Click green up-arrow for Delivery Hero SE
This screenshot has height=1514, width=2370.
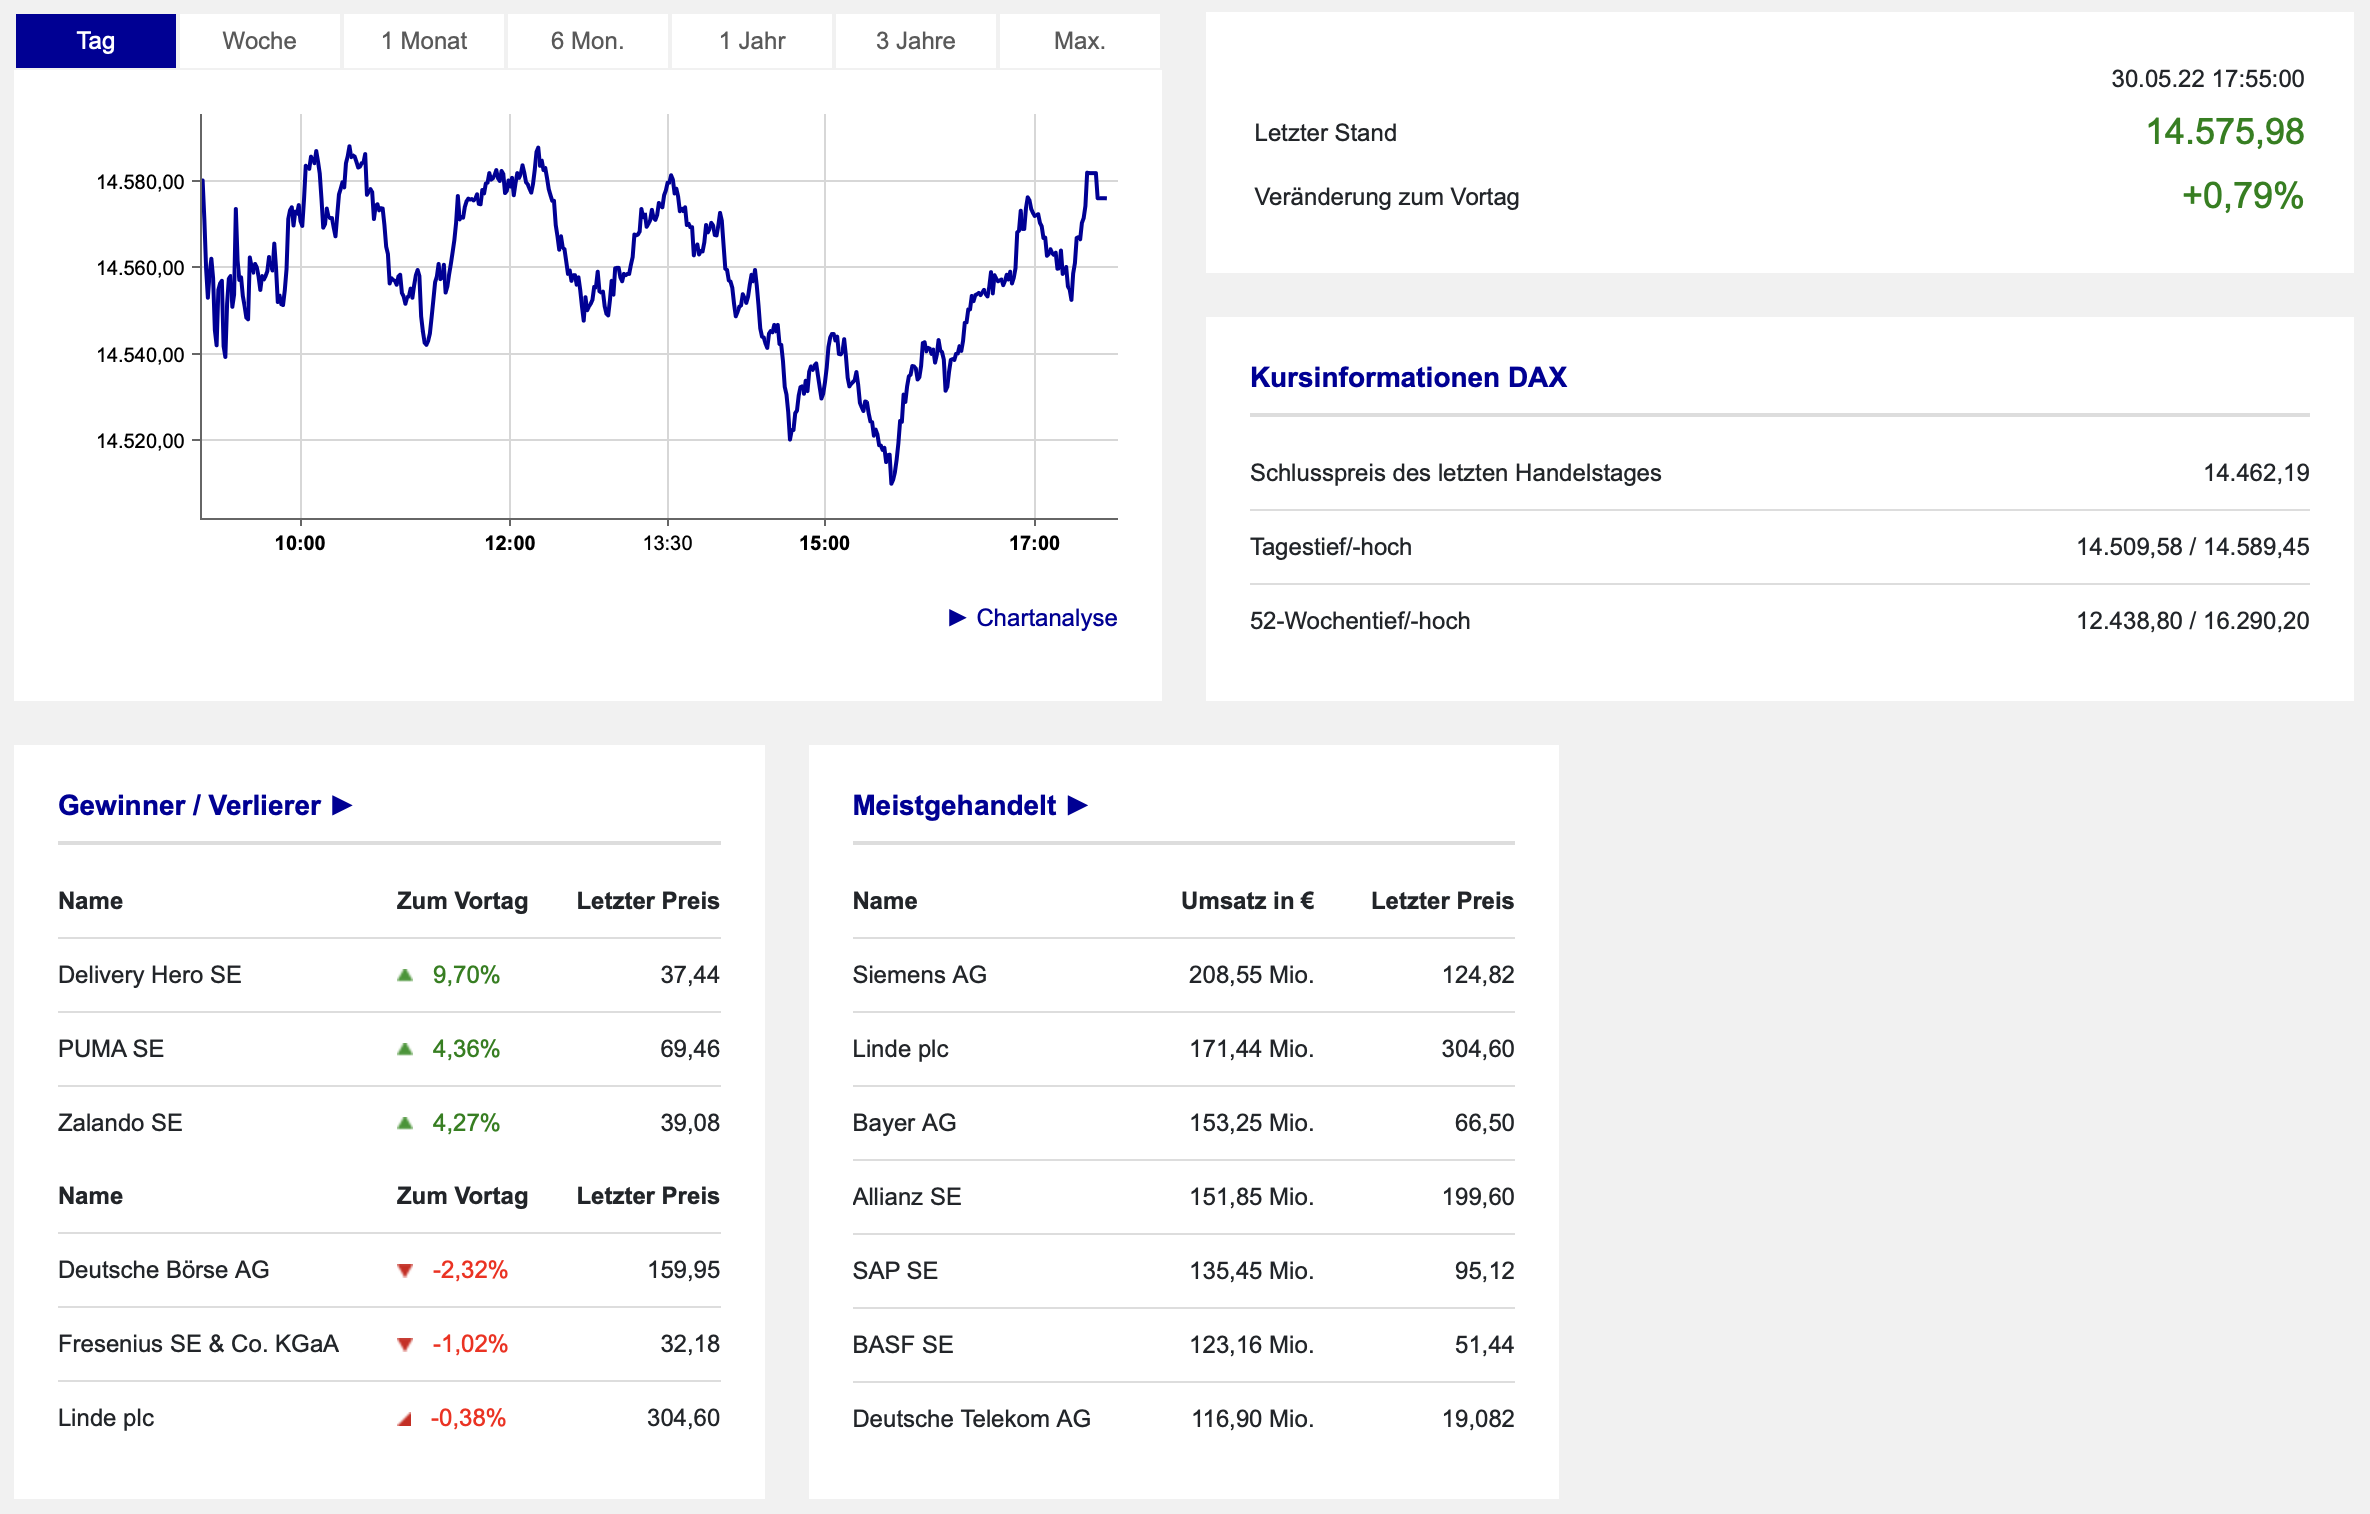point(405,975)
